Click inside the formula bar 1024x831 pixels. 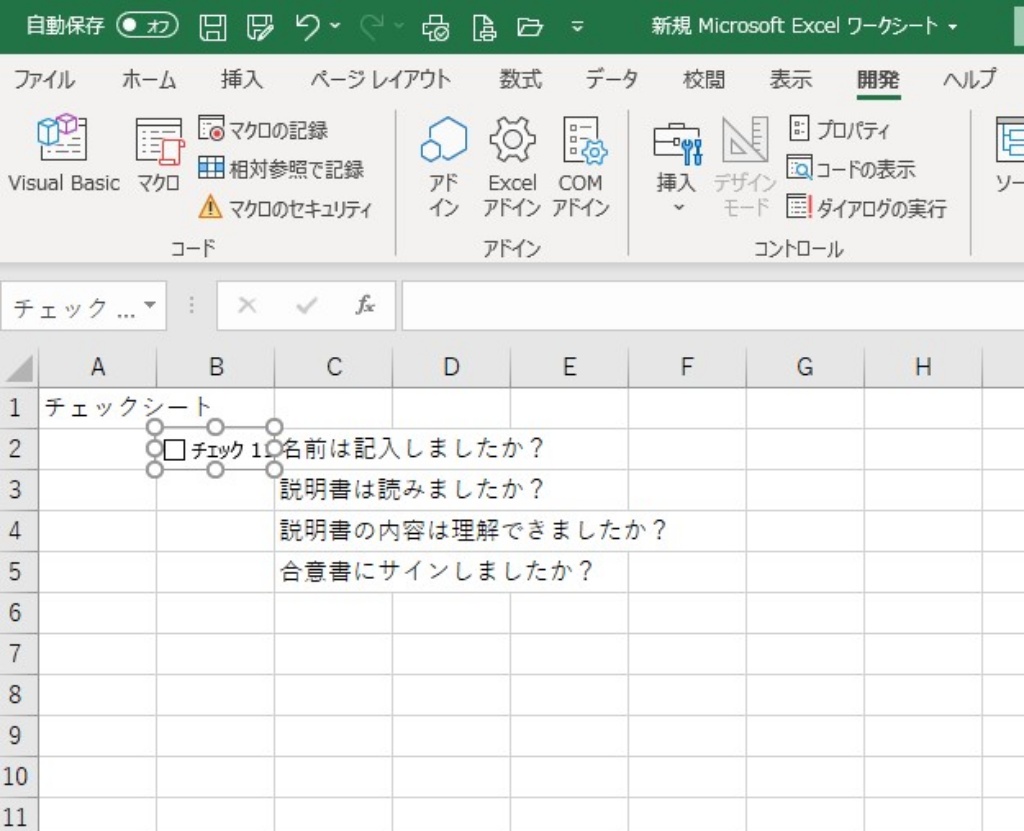[x=712, y=306]
